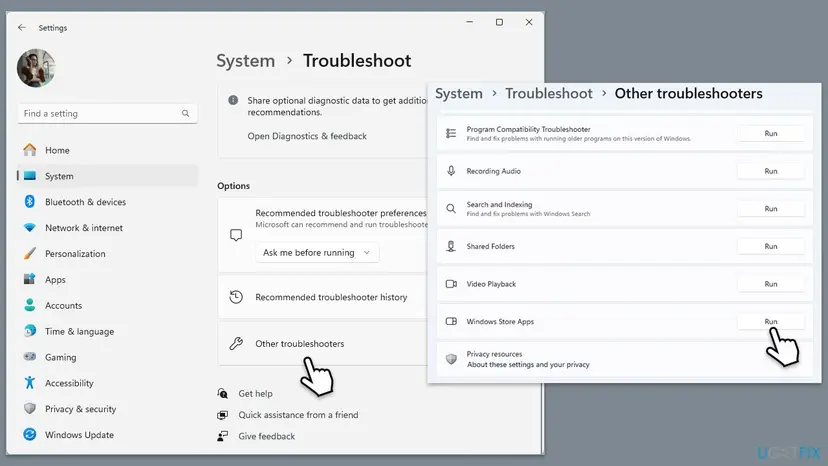Click the wrench icon beside Other troubleshooters
The image size is (828, 466).
[236, 343]
